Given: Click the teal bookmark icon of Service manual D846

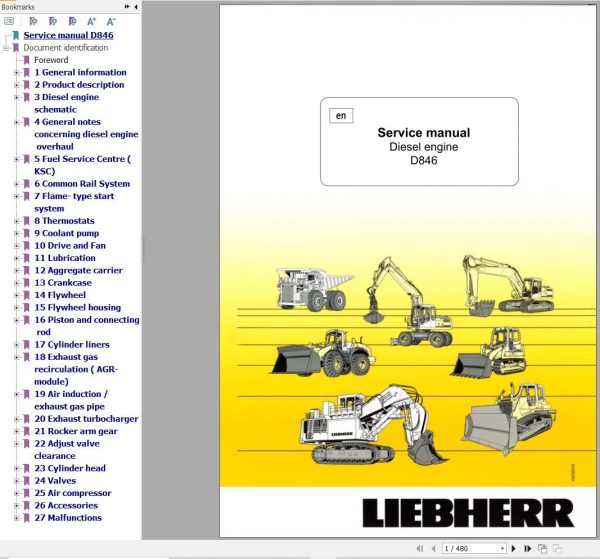Looking at the screenshot, I should 16,35.
